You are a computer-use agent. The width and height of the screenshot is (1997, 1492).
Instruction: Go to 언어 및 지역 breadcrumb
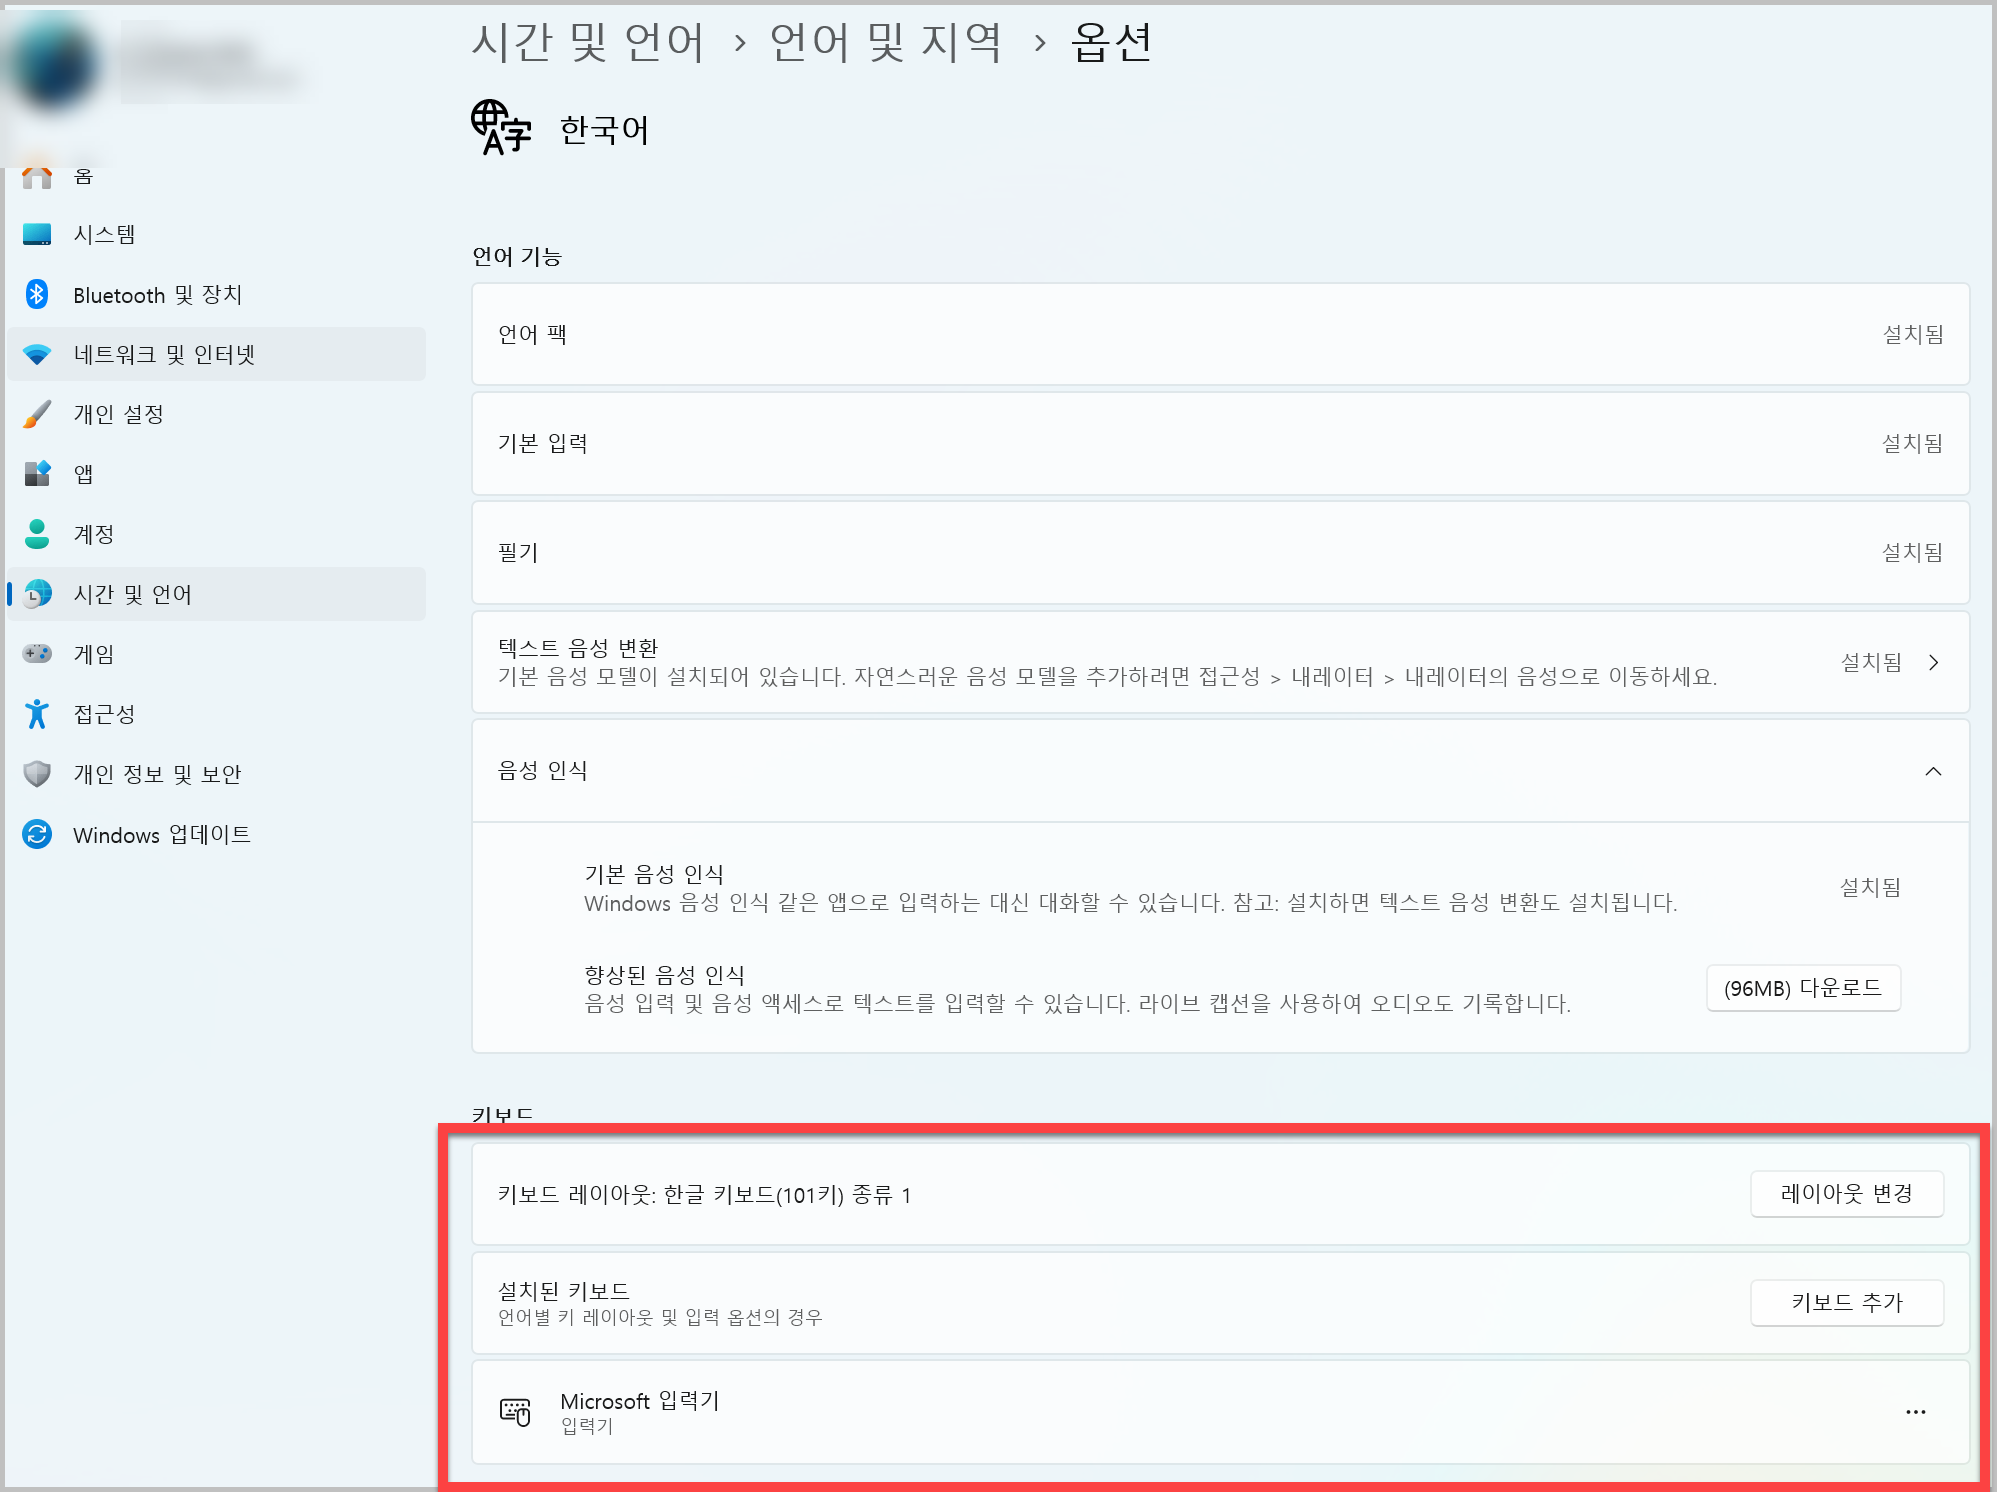pyautogui.click(x=885, y=42)
